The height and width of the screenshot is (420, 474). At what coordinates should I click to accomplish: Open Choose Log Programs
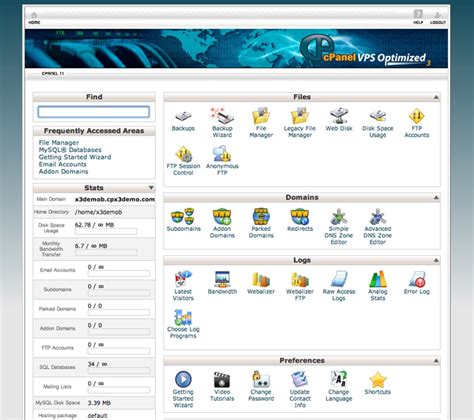pos(183,324)
